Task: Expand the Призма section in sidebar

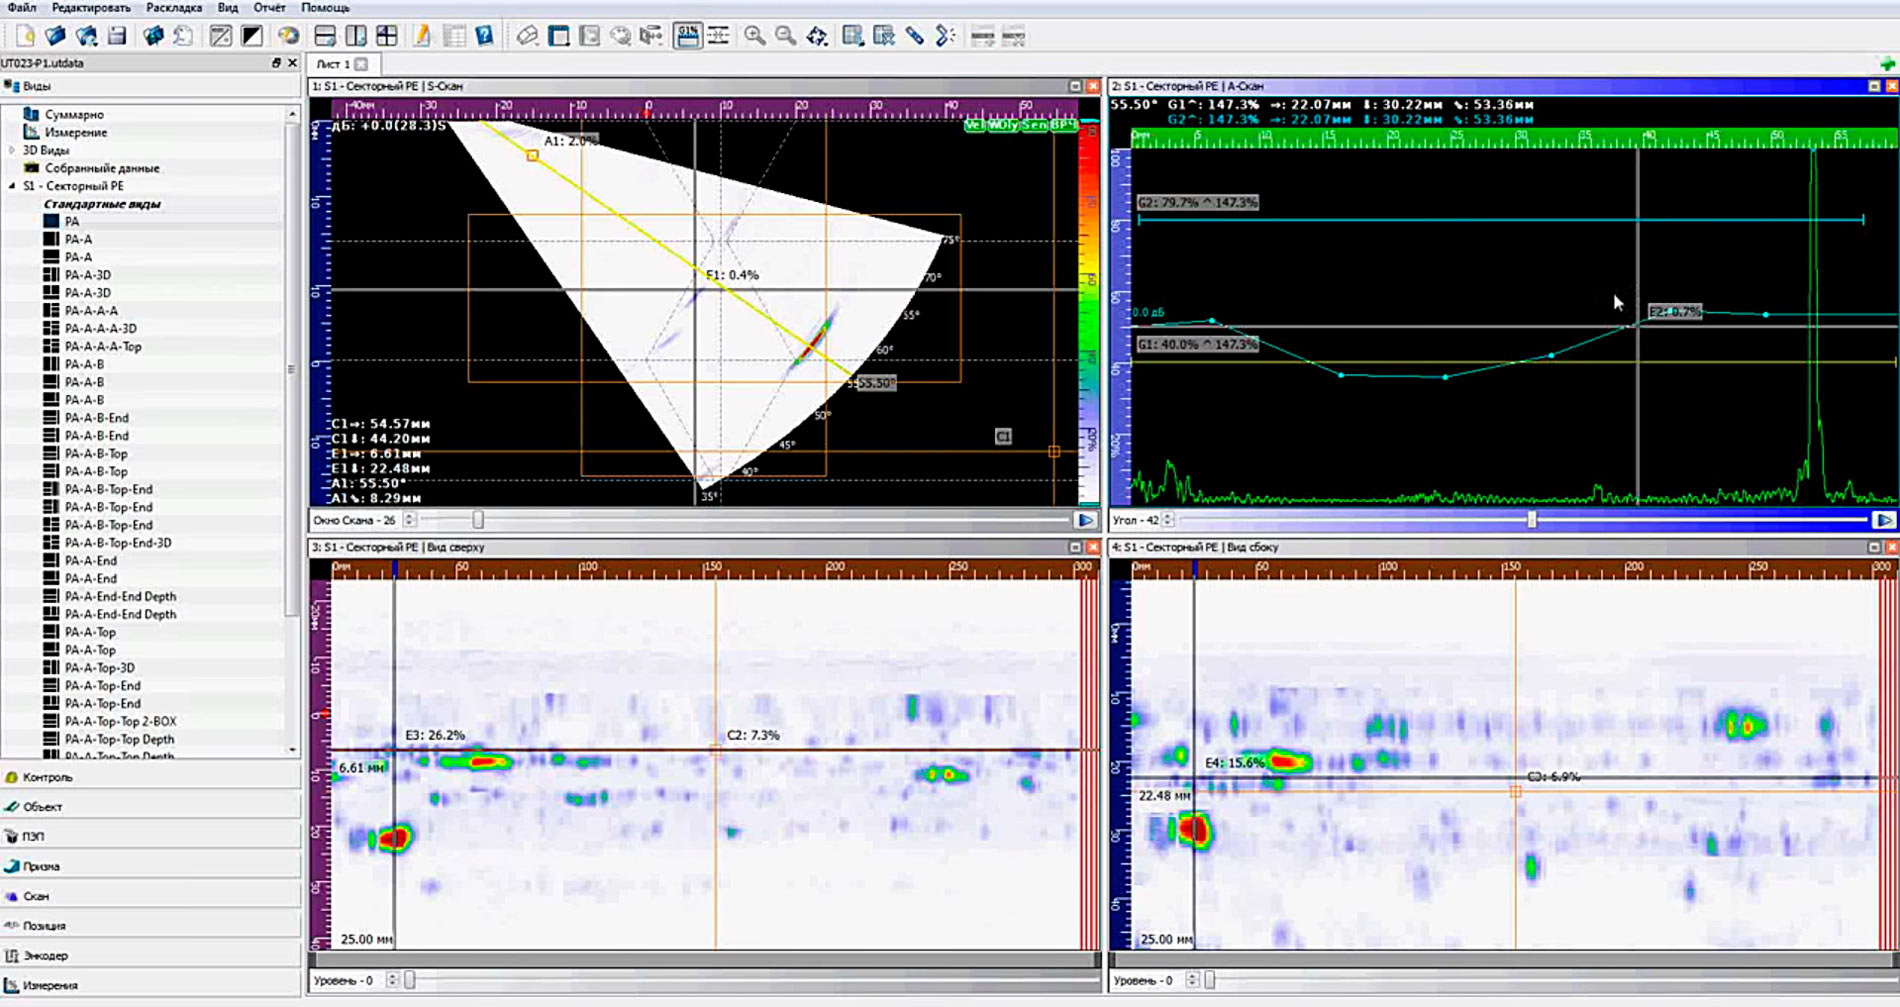Action: click(41, 866)
